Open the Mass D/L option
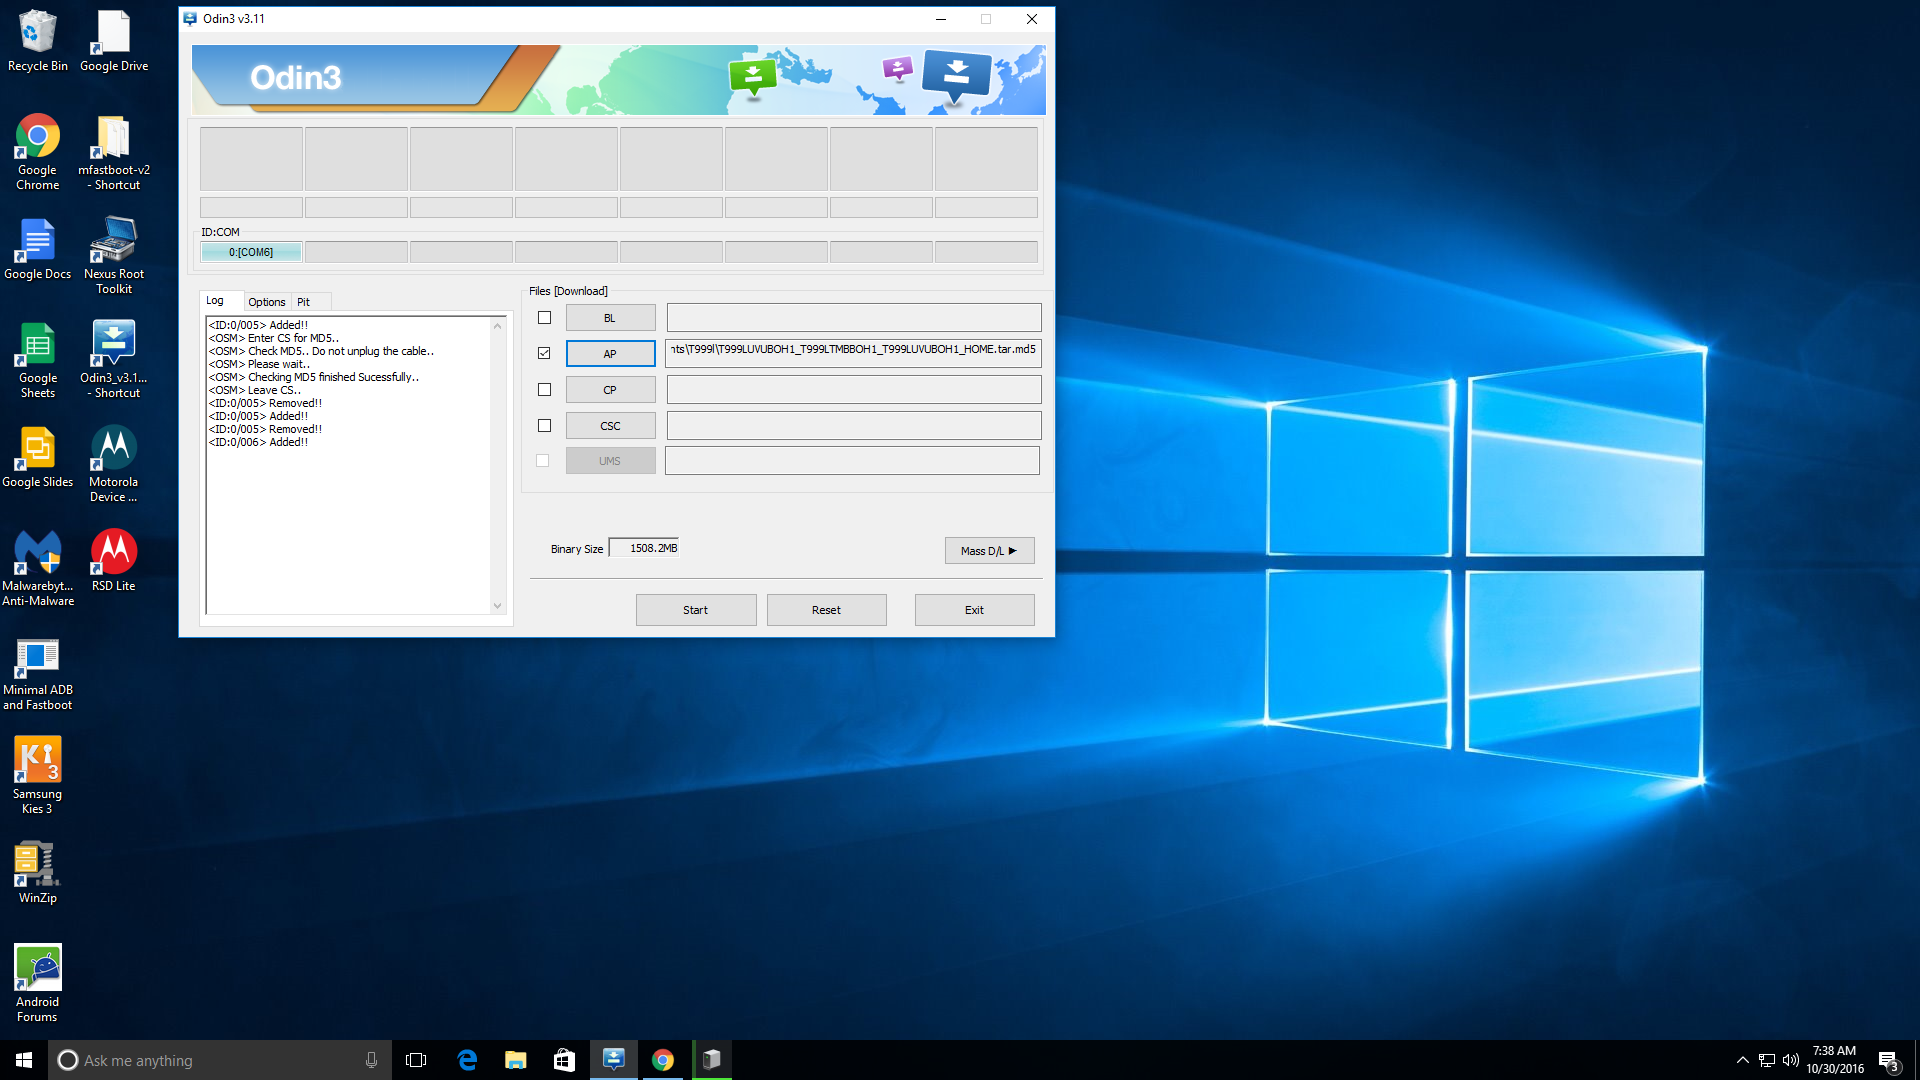Image resolution: width=1920 pixels, height=1080 pixels. 989,551
